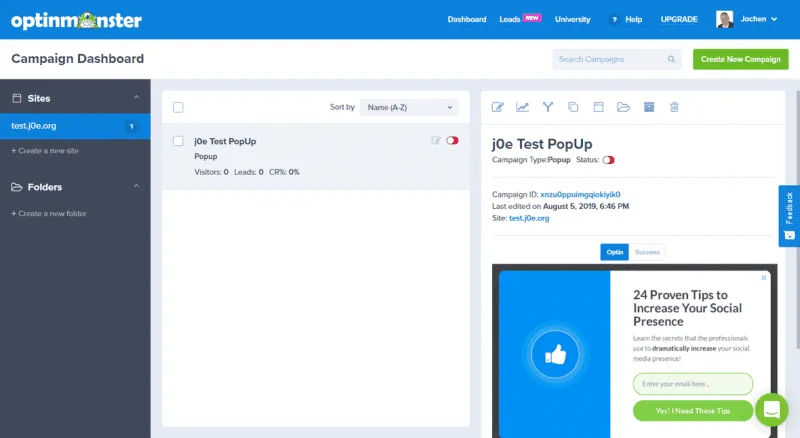Open the test.j0e.org site link in details
This screenshot has height=438, width=800.
pyautogui.click(x=529, y=218)
